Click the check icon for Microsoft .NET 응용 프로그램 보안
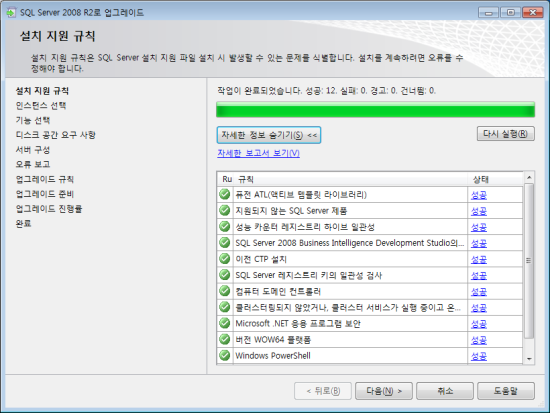Image resolution: width=550 pixels, height=413 pixels. tap(224, 323)
